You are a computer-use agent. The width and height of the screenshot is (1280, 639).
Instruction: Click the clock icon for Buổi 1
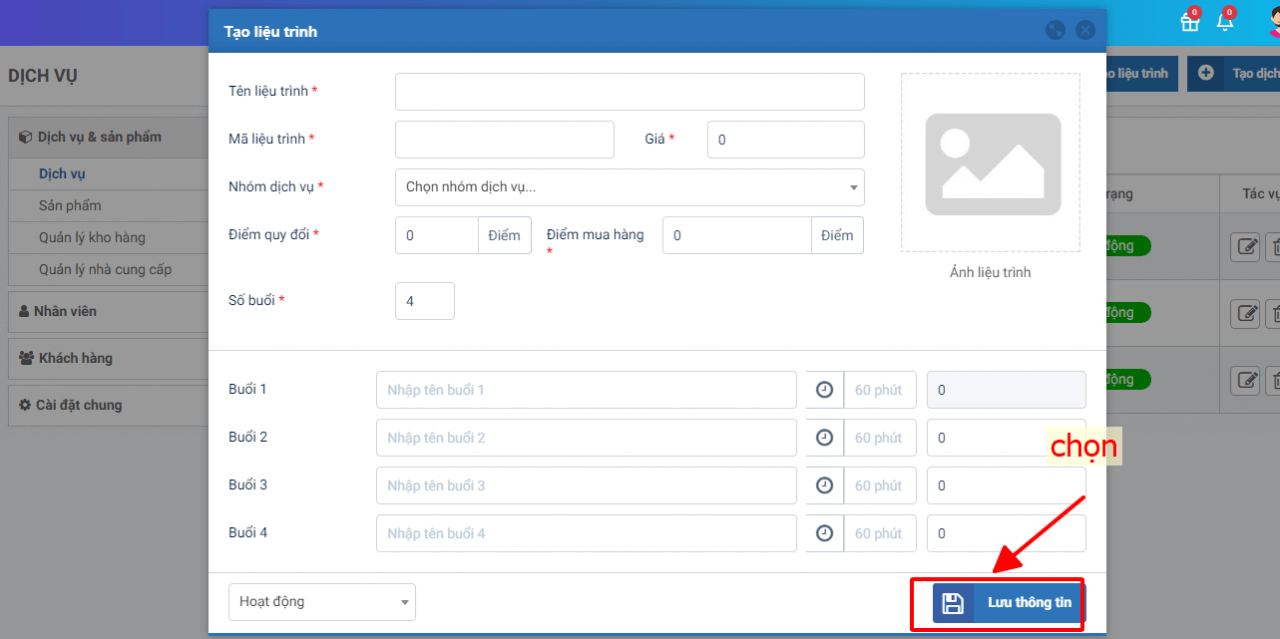pyautogui.click(x=824, y=390)
